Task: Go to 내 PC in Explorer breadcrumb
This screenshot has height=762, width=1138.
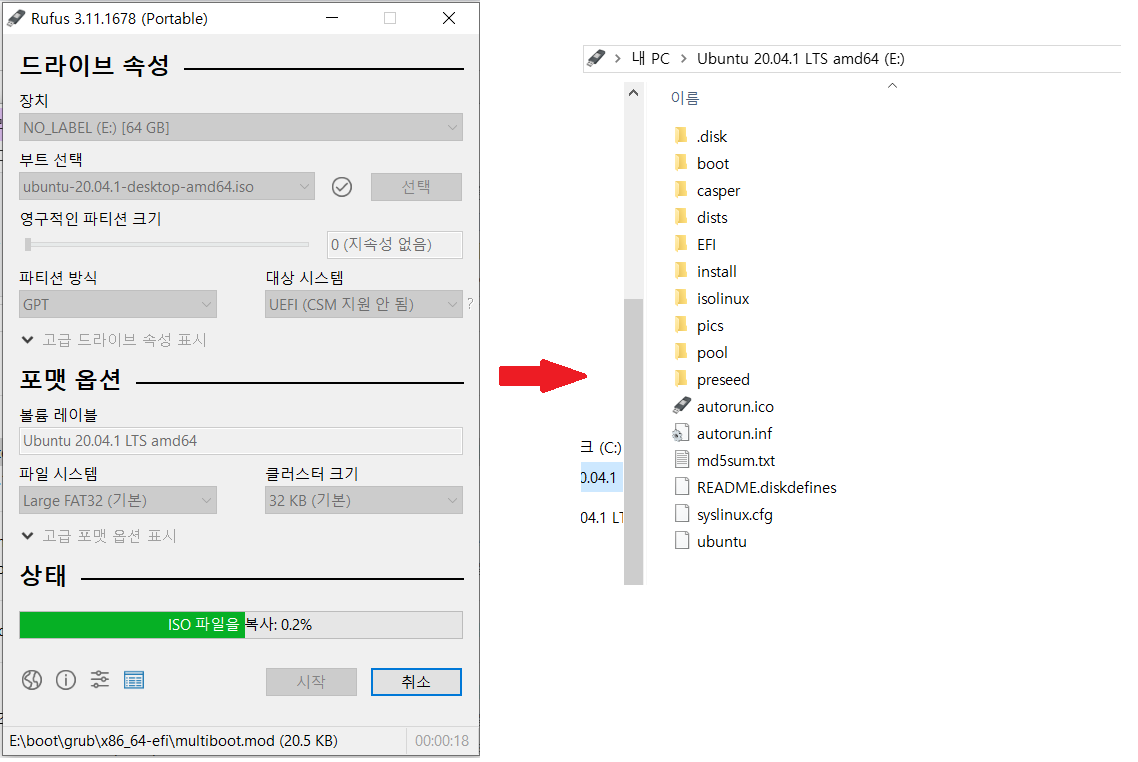Action: [650, 58]
